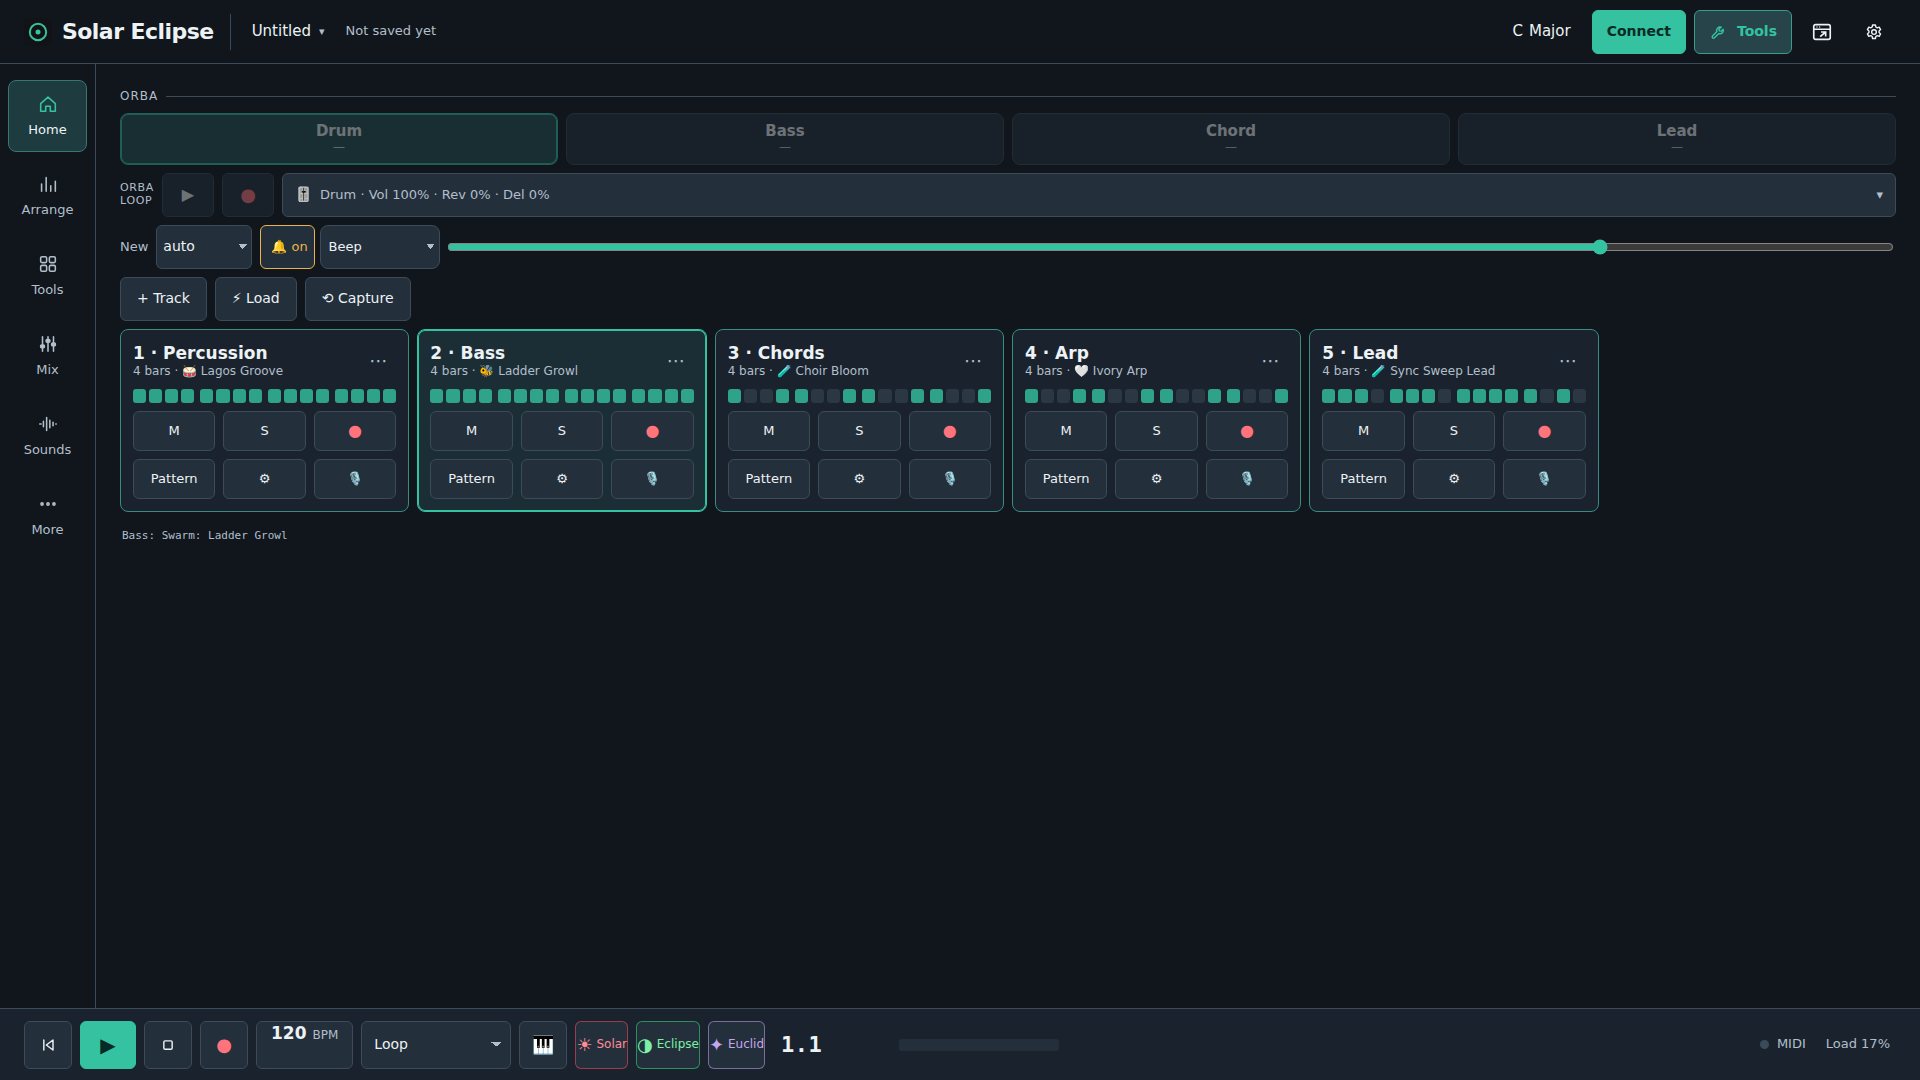
Task: Open the New auto dropdown
Action: pos(204,247)
